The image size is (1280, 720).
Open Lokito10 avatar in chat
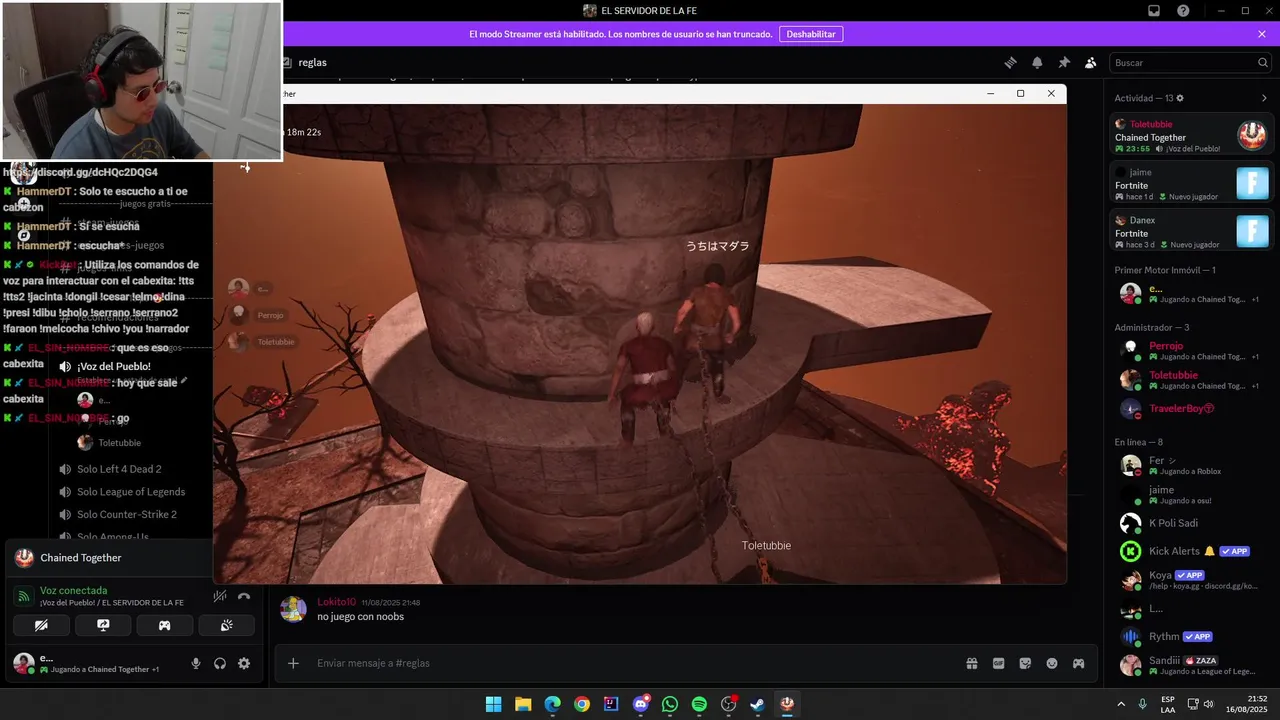coord(293,609)
